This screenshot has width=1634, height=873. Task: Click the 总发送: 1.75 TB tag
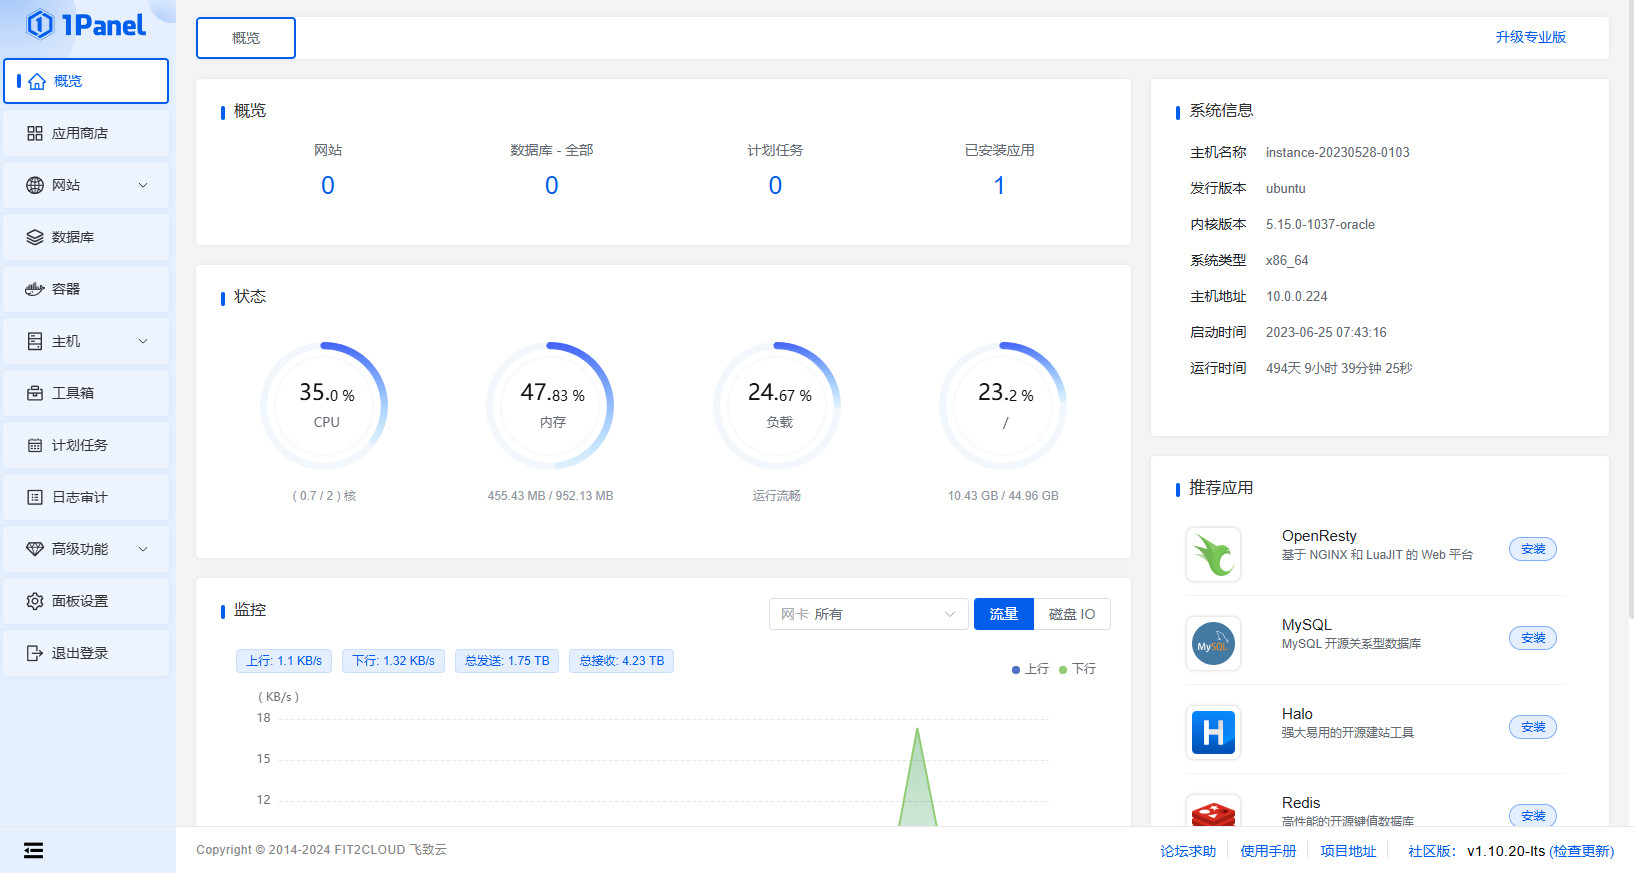(x=507, y=661)
